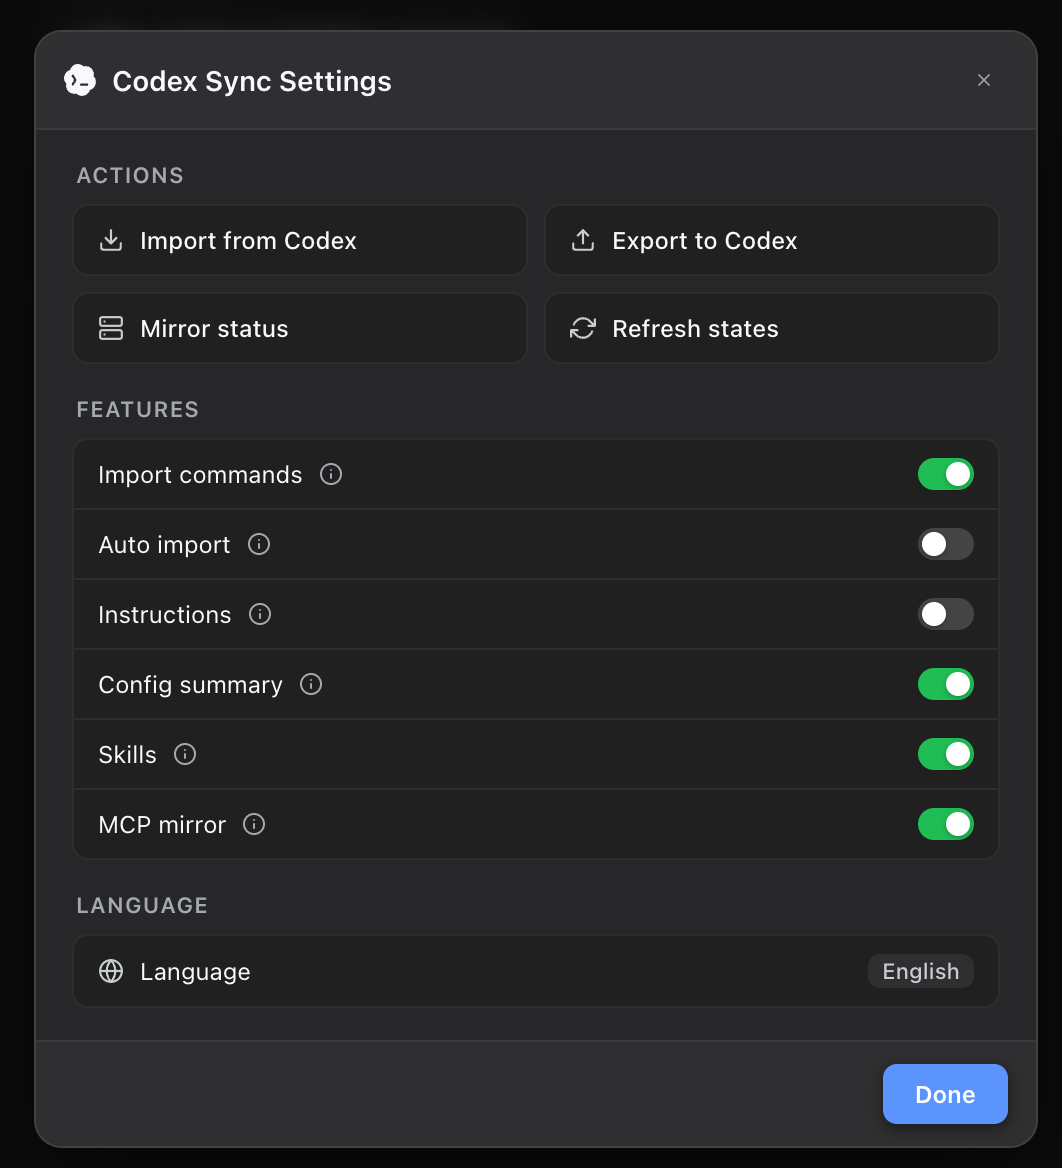Screen dimensions: 1062x1168
Task: Click the ACTIONS section heading
Action: point(130,176)
